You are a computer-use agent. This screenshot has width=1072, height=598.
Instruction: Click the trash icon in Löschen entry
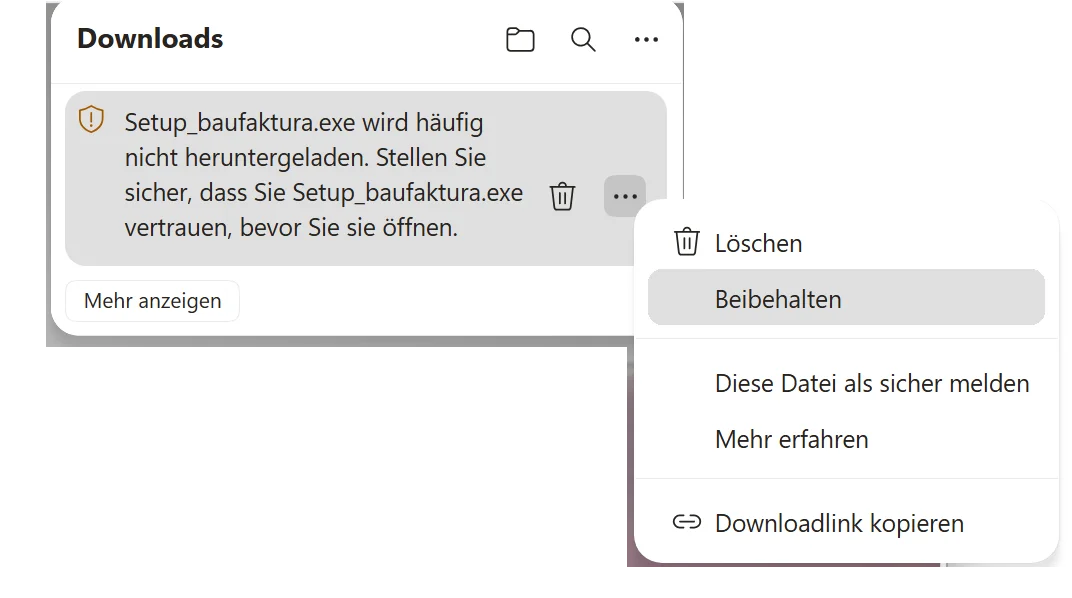pos(686,242)
